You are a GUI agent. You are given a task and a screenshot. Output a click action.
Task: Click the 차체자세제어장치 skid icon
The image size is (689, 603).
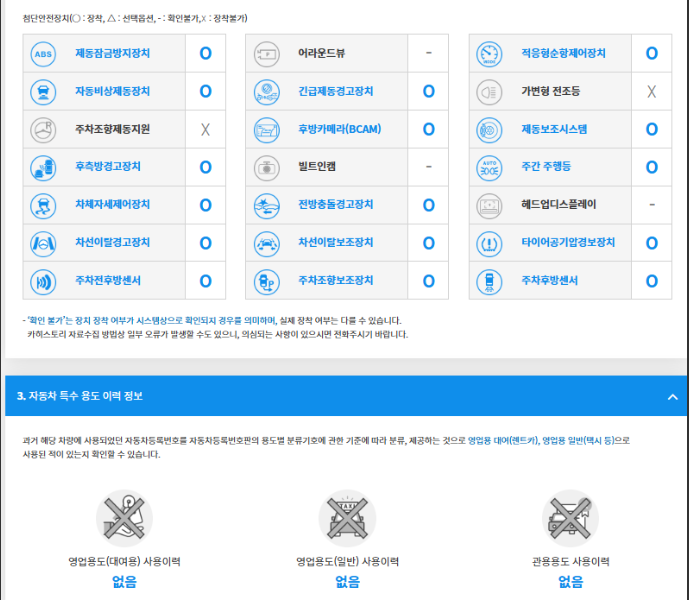click(43, 206)
